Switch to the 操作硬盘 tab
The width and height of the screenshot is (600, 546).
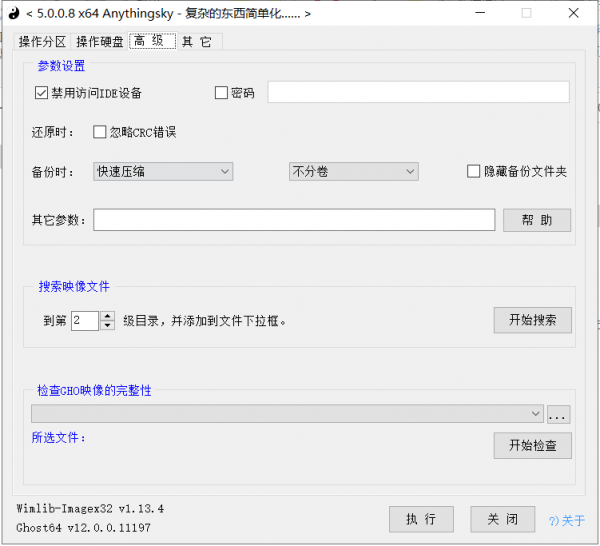tap(99, 41)
